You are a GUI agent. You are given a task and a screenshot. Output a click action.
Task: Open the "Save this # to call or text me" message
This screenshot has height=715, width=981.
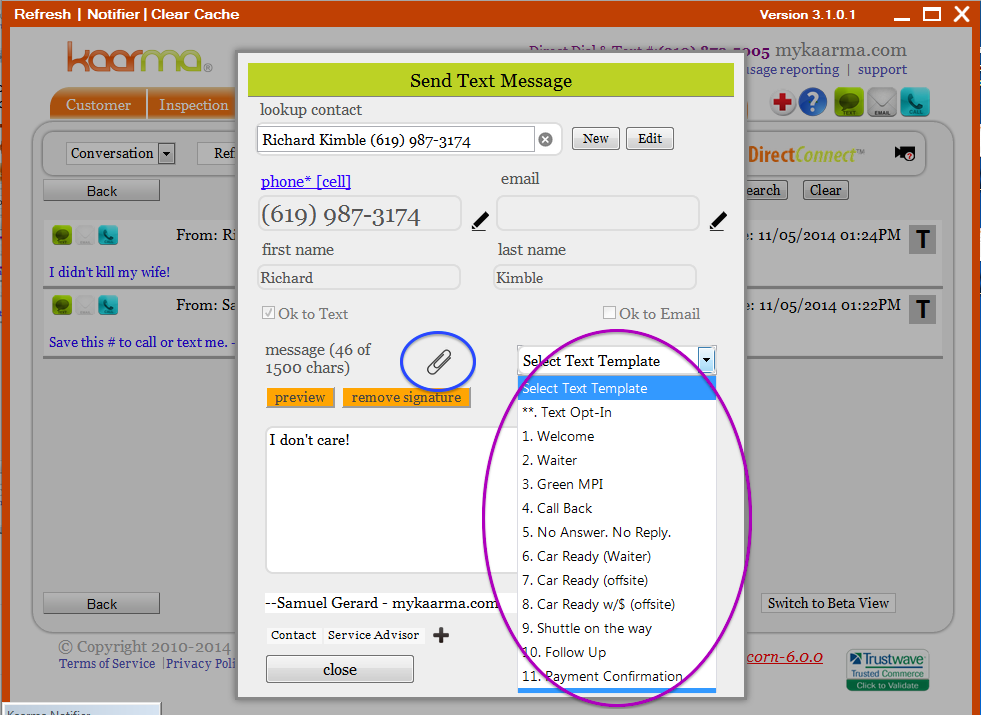(142, 342)
